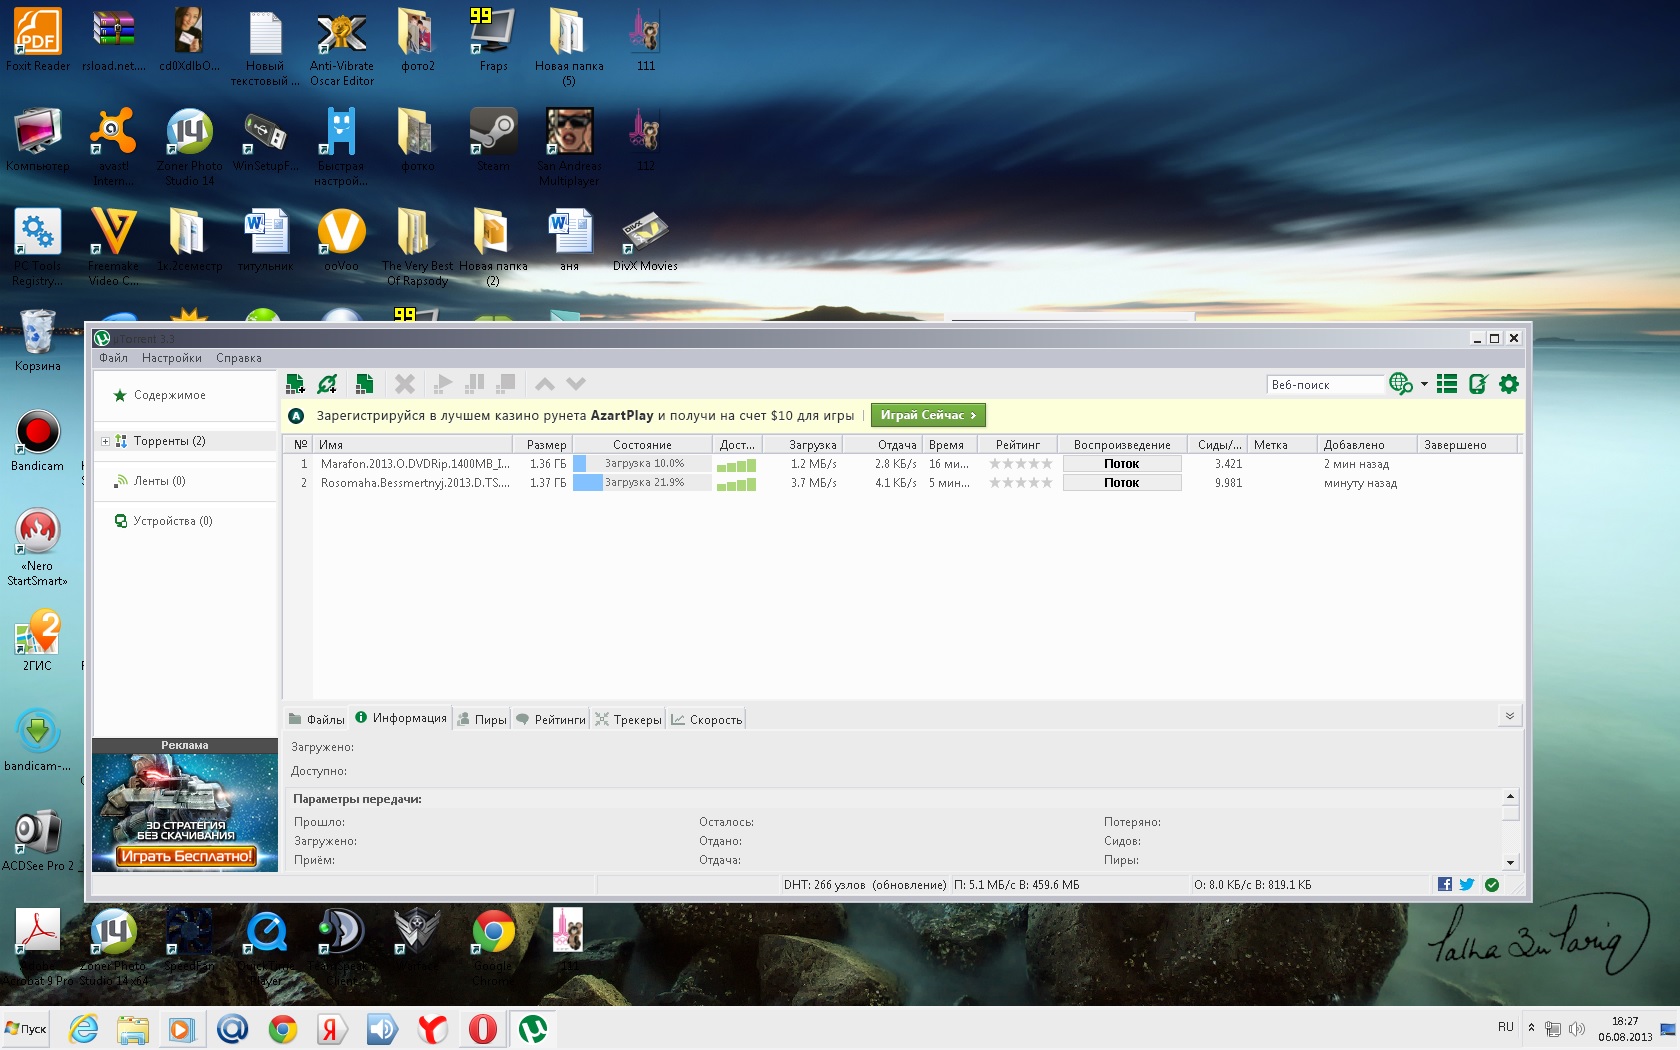Click the Rosomaha torrent progress bar
The width and height of the screenshot is (1680, 1050).
642,483
